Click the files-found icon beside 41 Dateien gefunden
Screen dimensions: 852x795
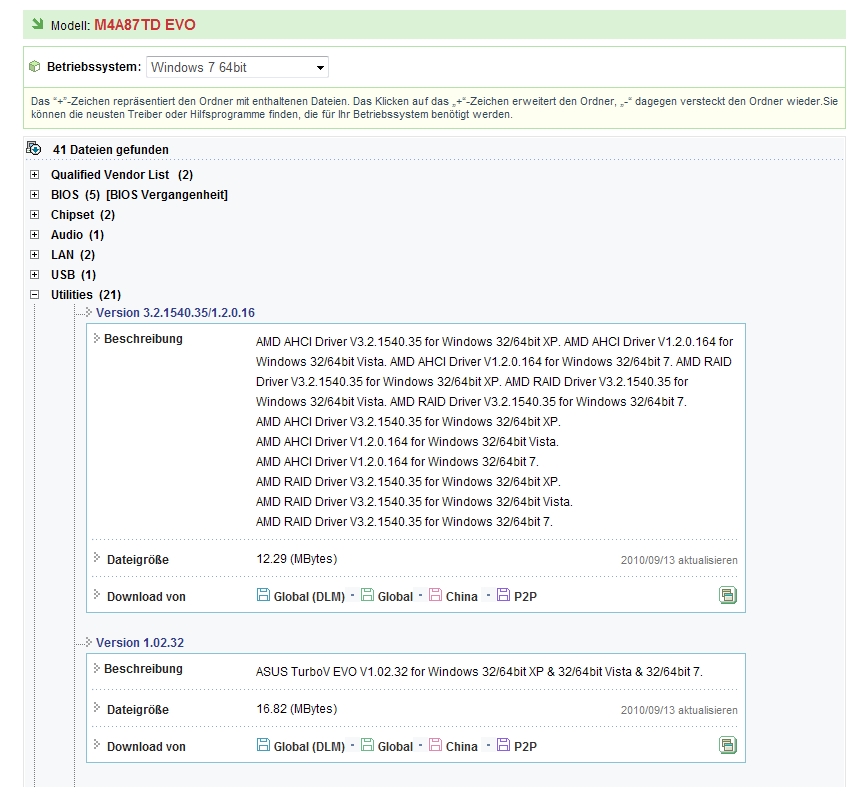[x=34, y=148]
